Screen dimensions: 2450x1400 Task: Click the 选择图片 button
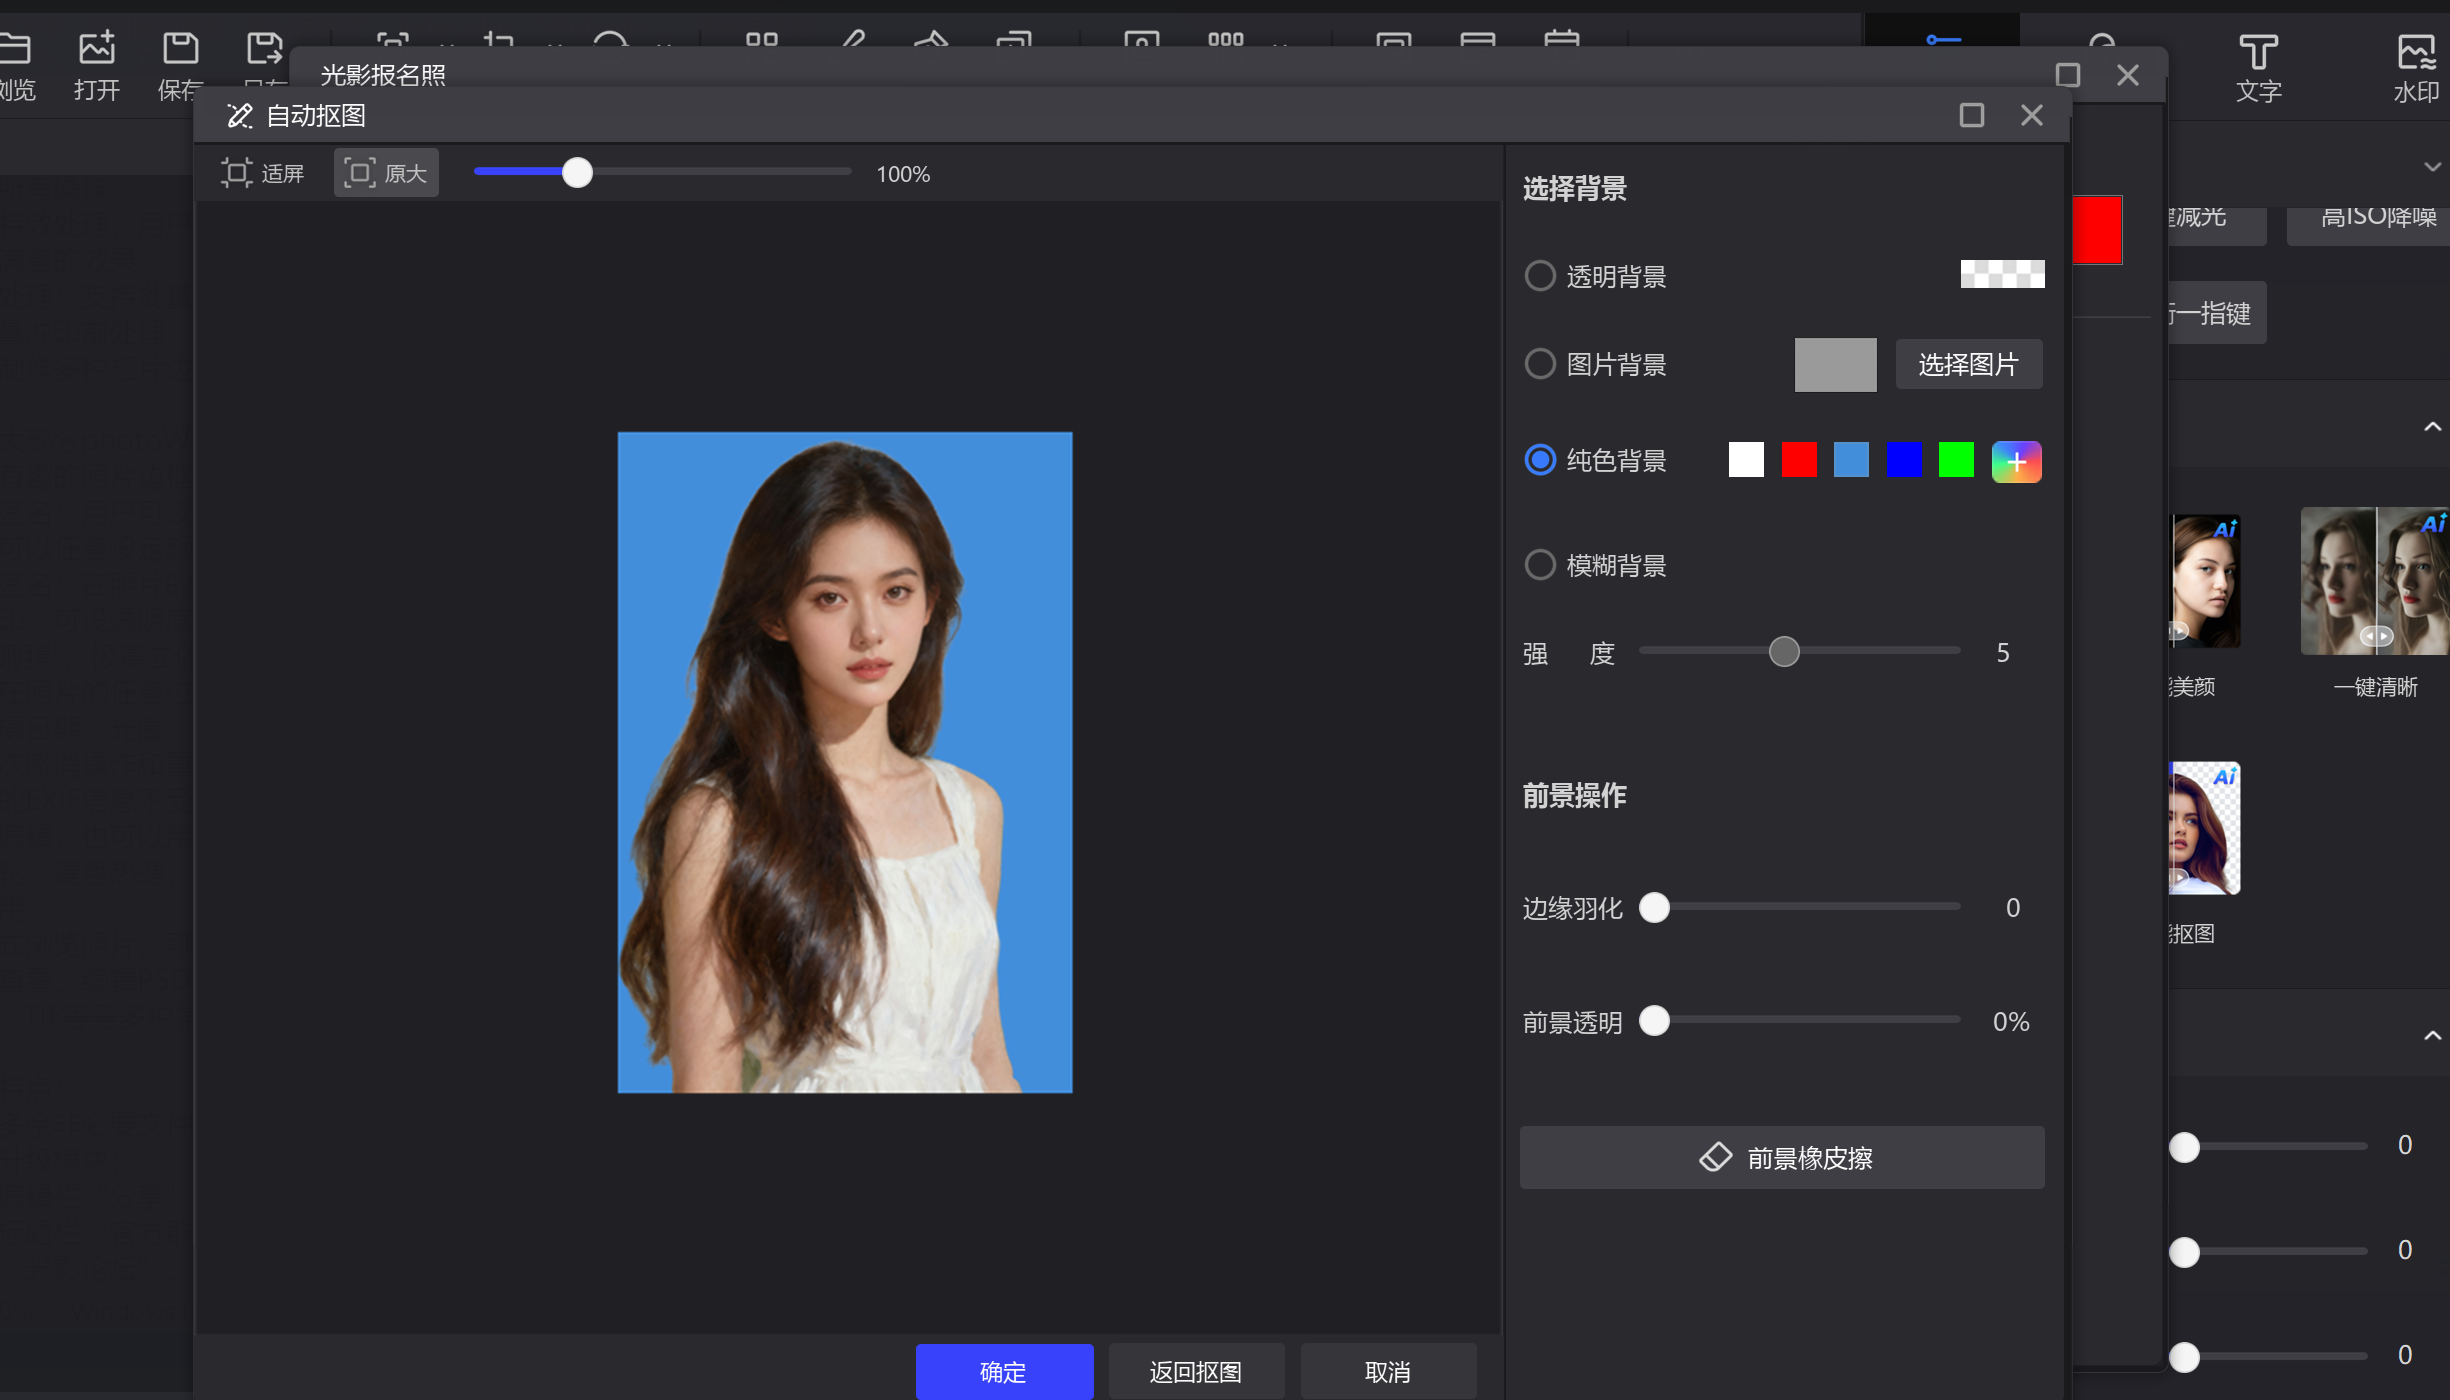coord(1967,364)
